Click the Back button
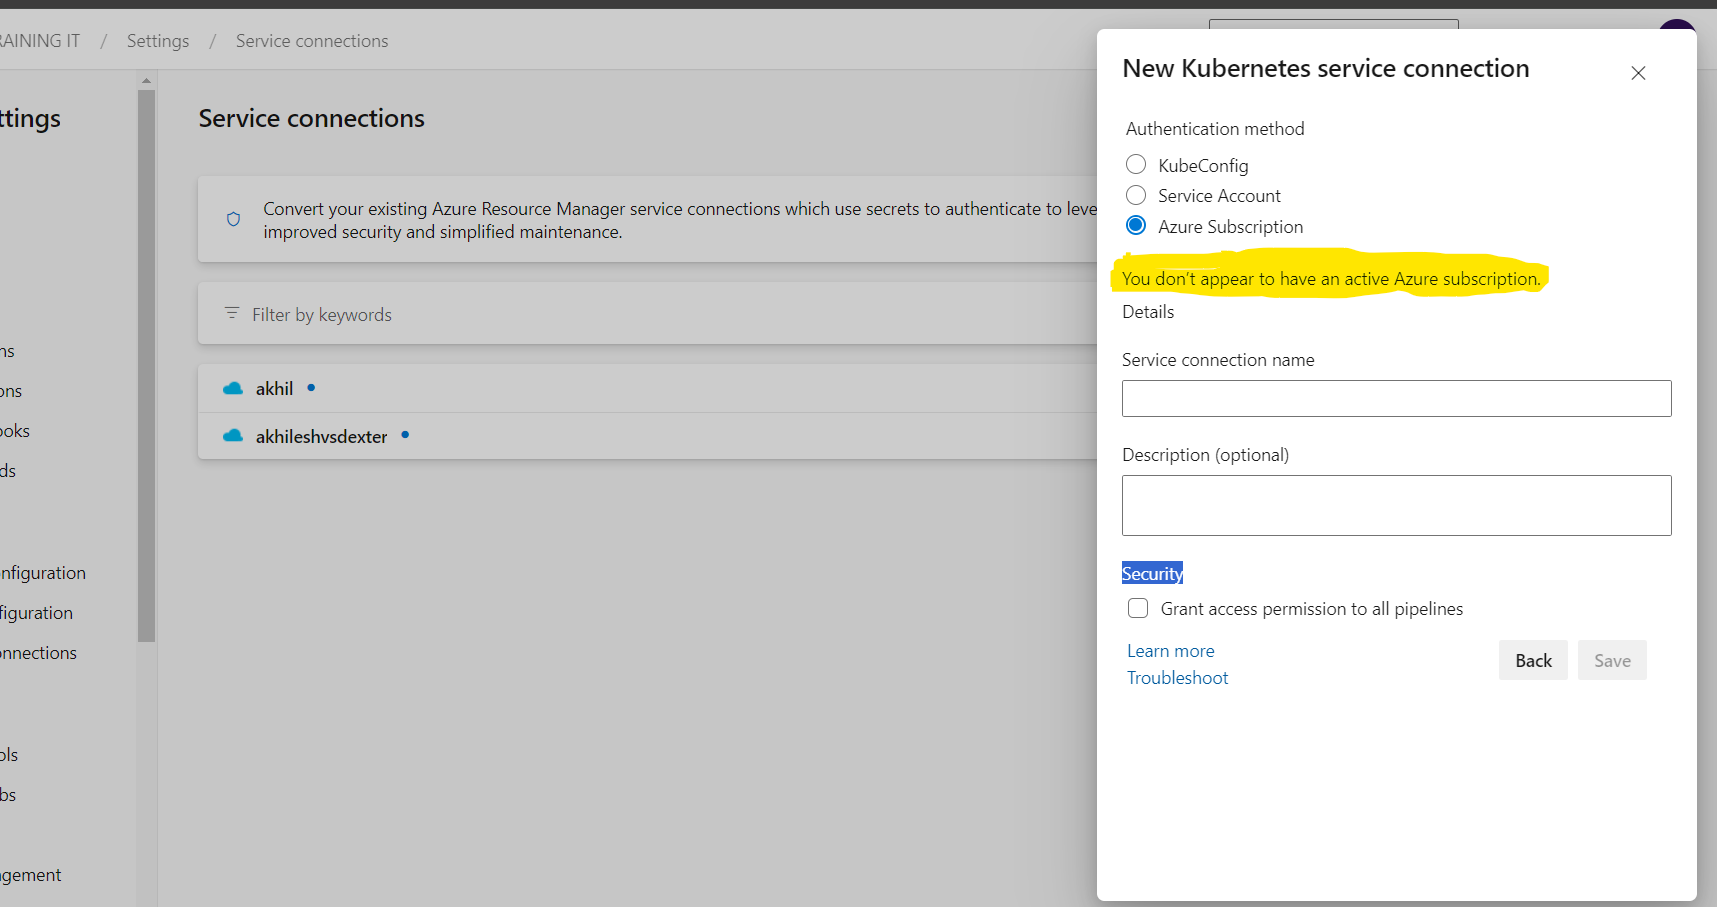This screenshot has height=907, width=1717. [x=1533, y=660]
